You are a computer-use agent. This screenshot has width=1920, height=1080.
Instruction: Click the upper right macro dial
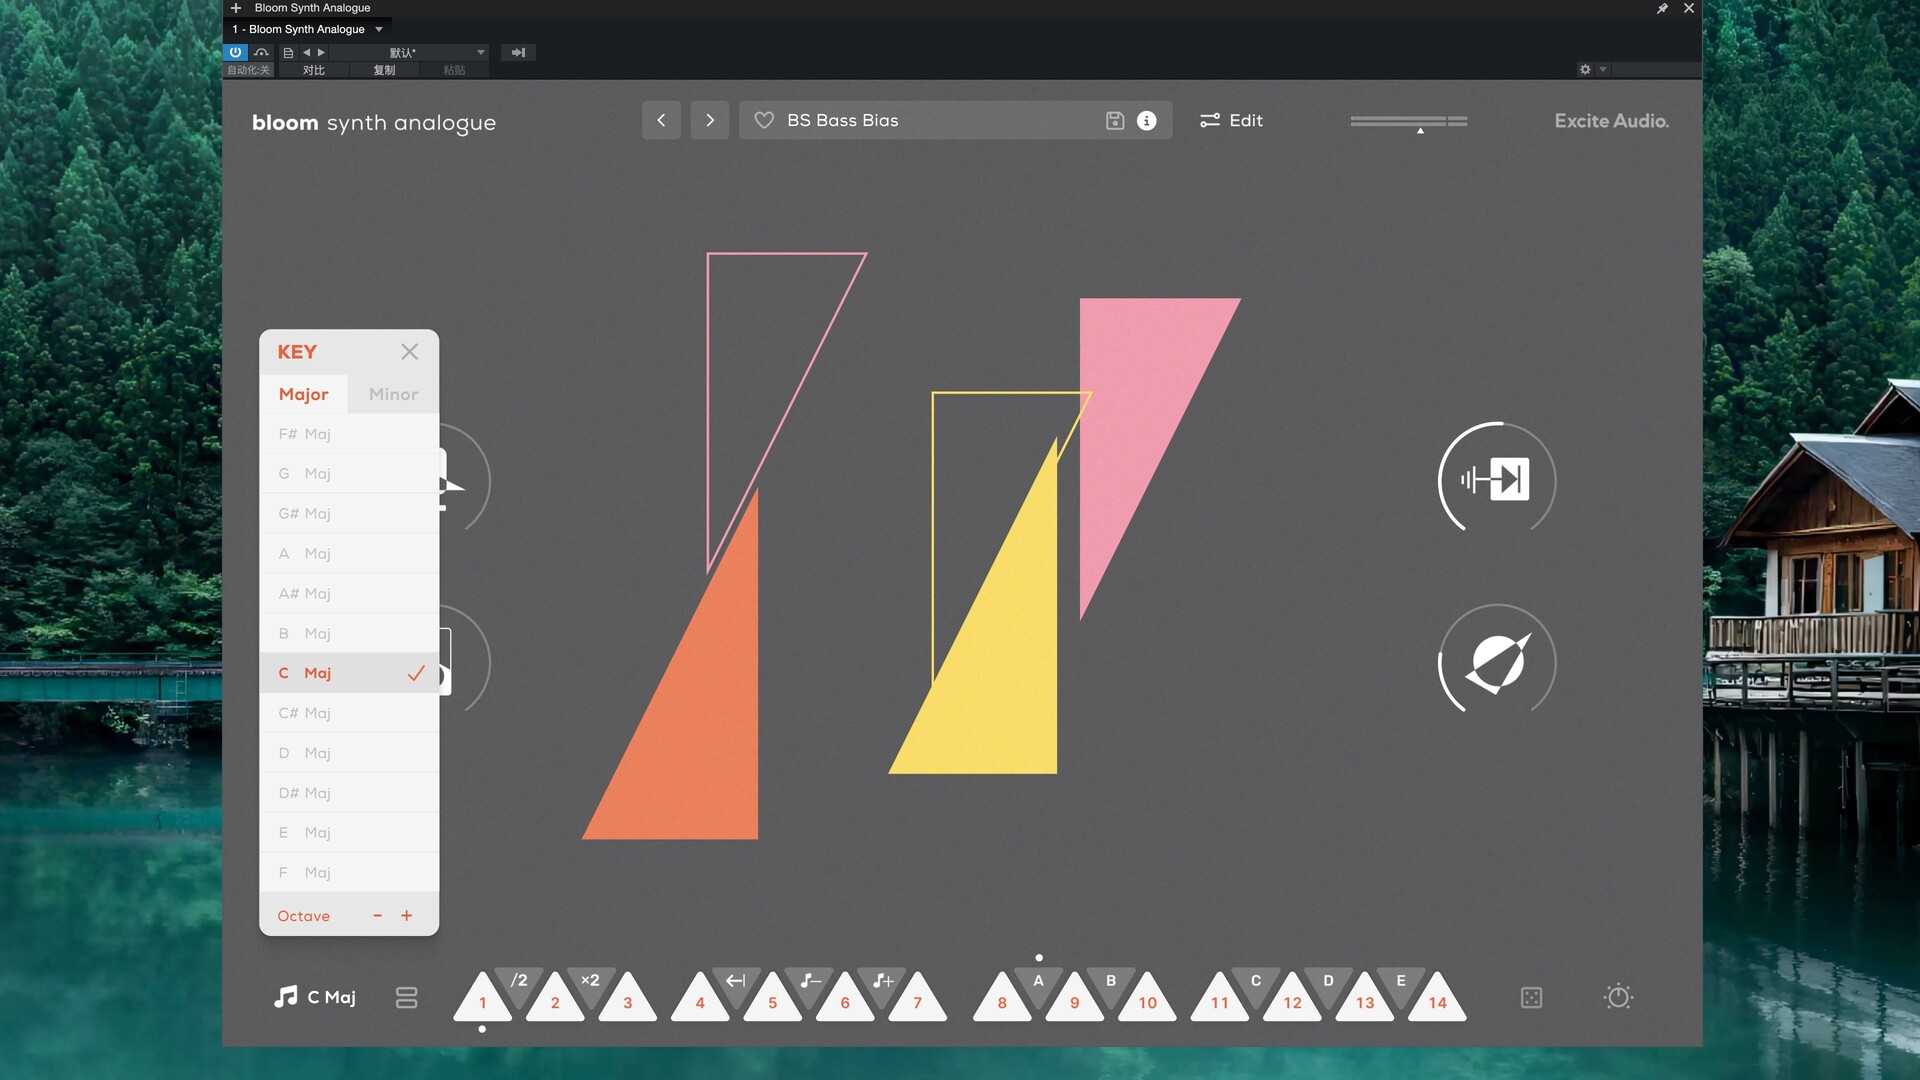[1497, 479]
